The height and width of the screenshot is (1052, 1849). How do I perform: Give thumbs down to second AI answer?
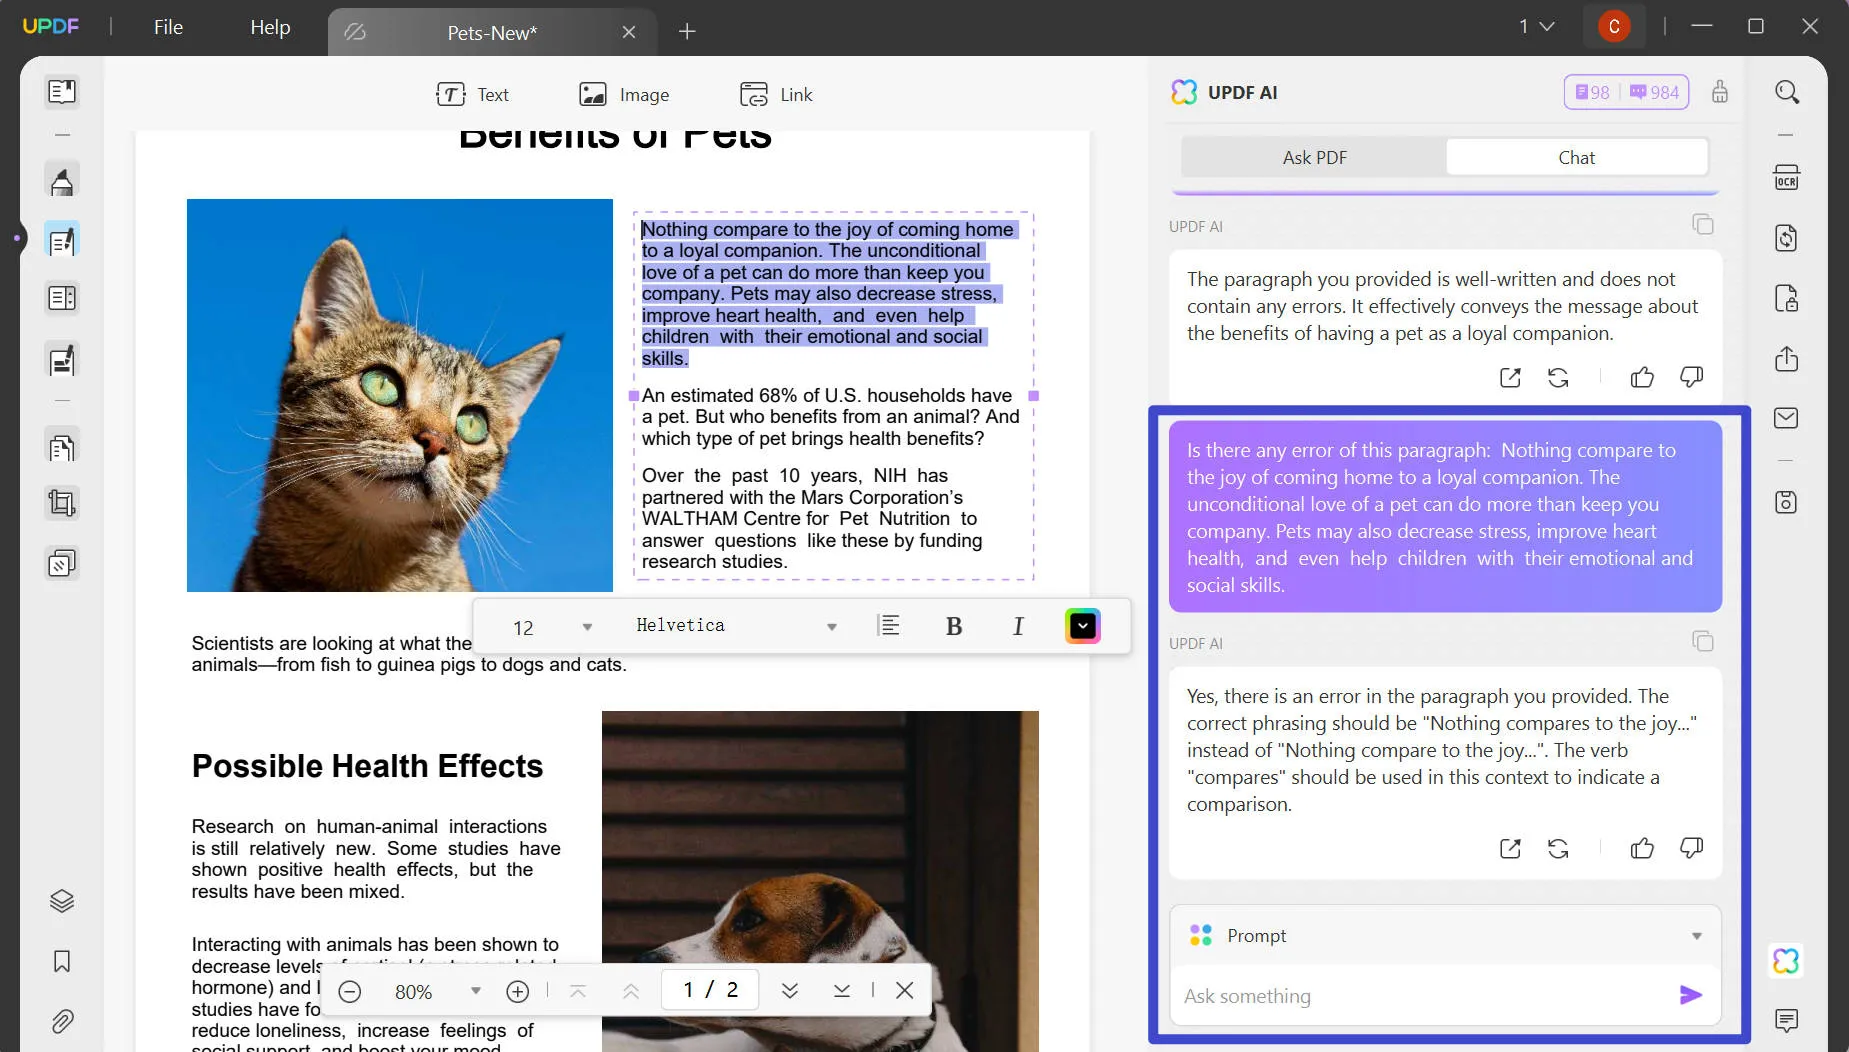pyautogui.click(x=1691, y=848)
